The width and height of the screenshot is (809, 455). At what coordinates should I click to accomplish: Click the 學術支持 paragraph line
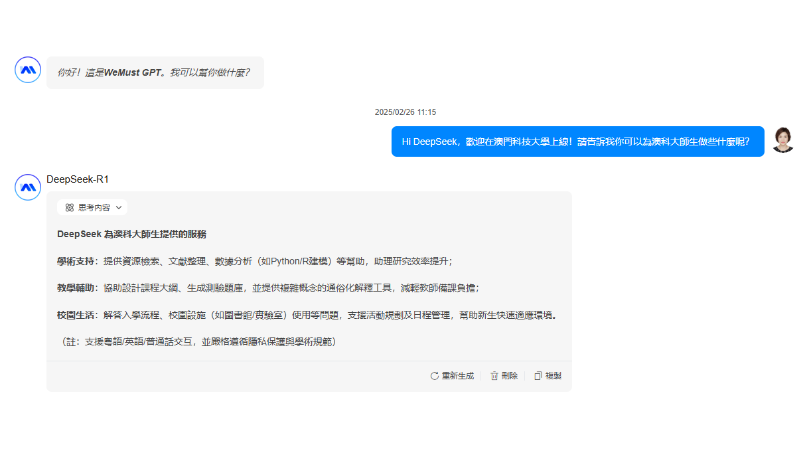point(254,261)
